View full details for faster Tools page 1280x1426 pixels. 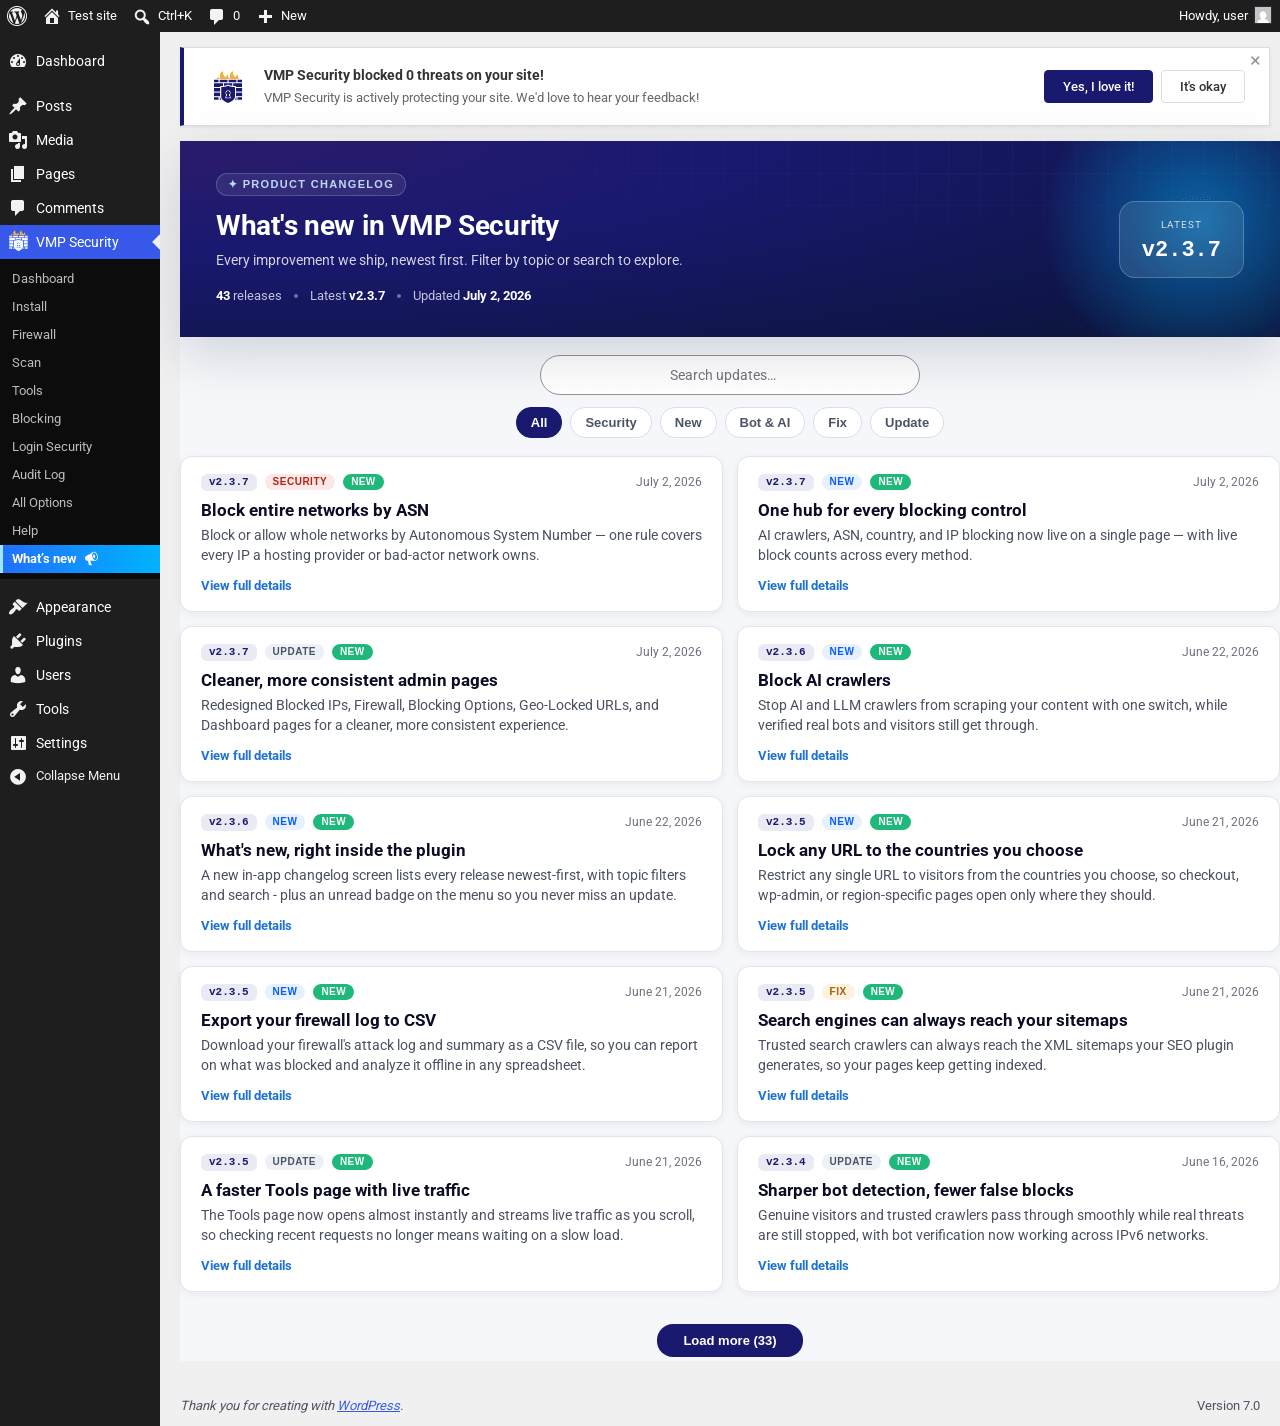point(246,1266)
